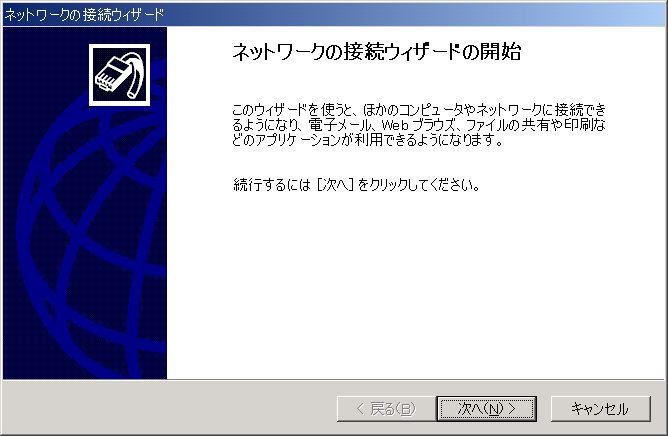Image resolution: width=668 pixels, height=436 pixels.
Task: Click the instruction text 続行するには
Action: pos(272,185)
